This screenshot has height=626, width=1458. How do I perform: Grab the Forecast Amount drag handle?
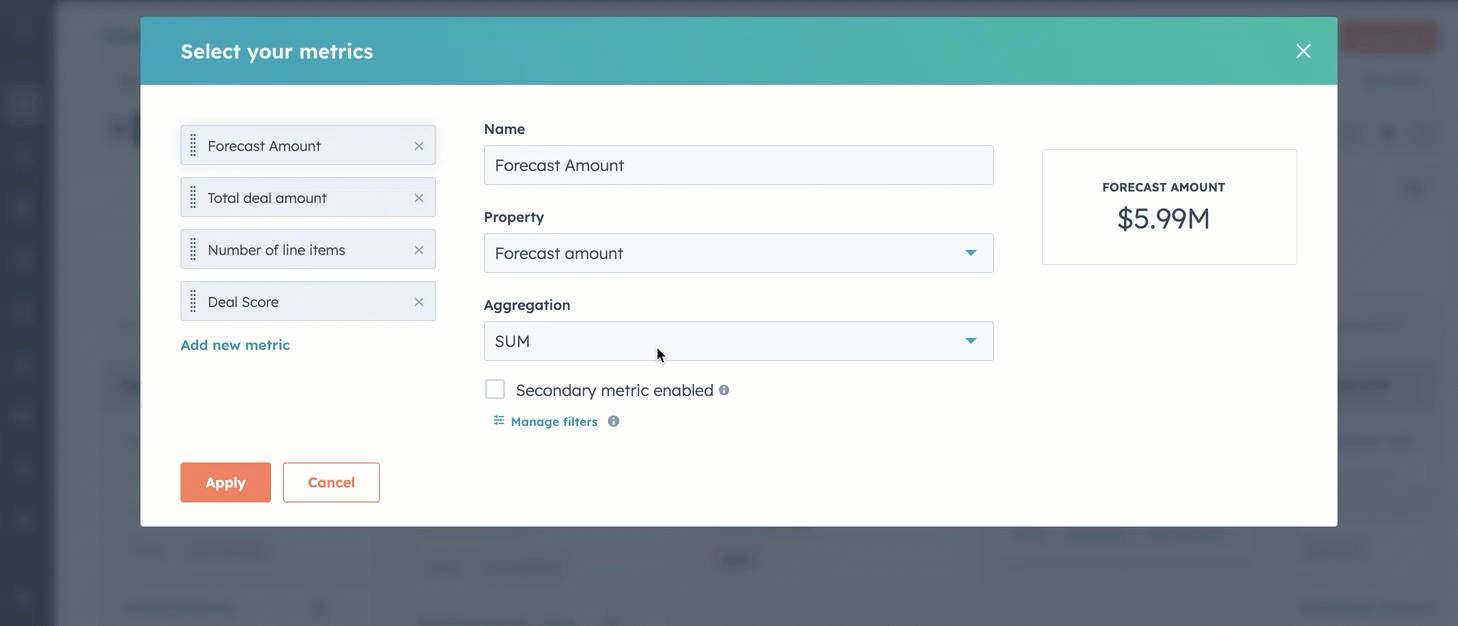(x=193, y=146)
